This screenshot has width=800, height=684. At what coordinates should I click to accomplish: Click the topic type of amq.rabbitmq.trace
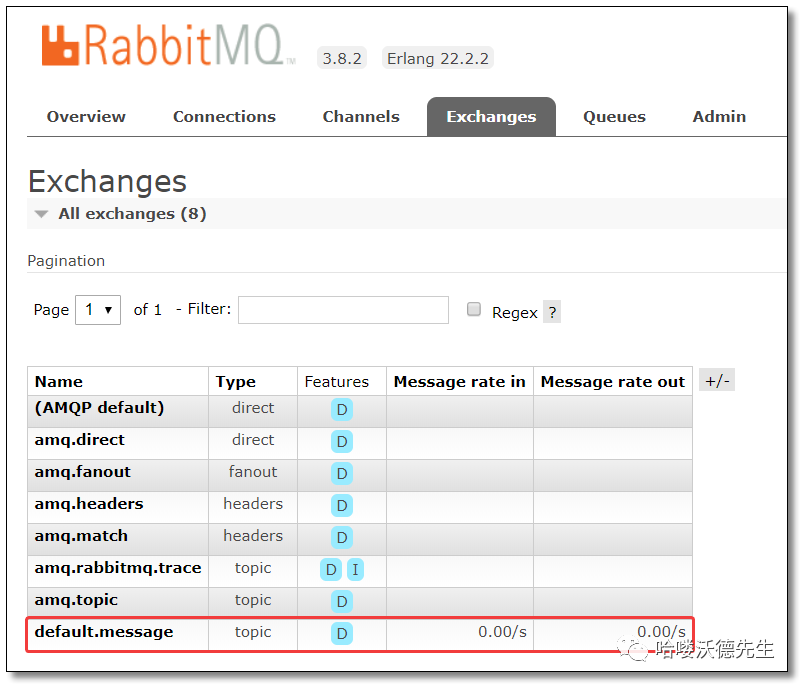pos(253,568)
